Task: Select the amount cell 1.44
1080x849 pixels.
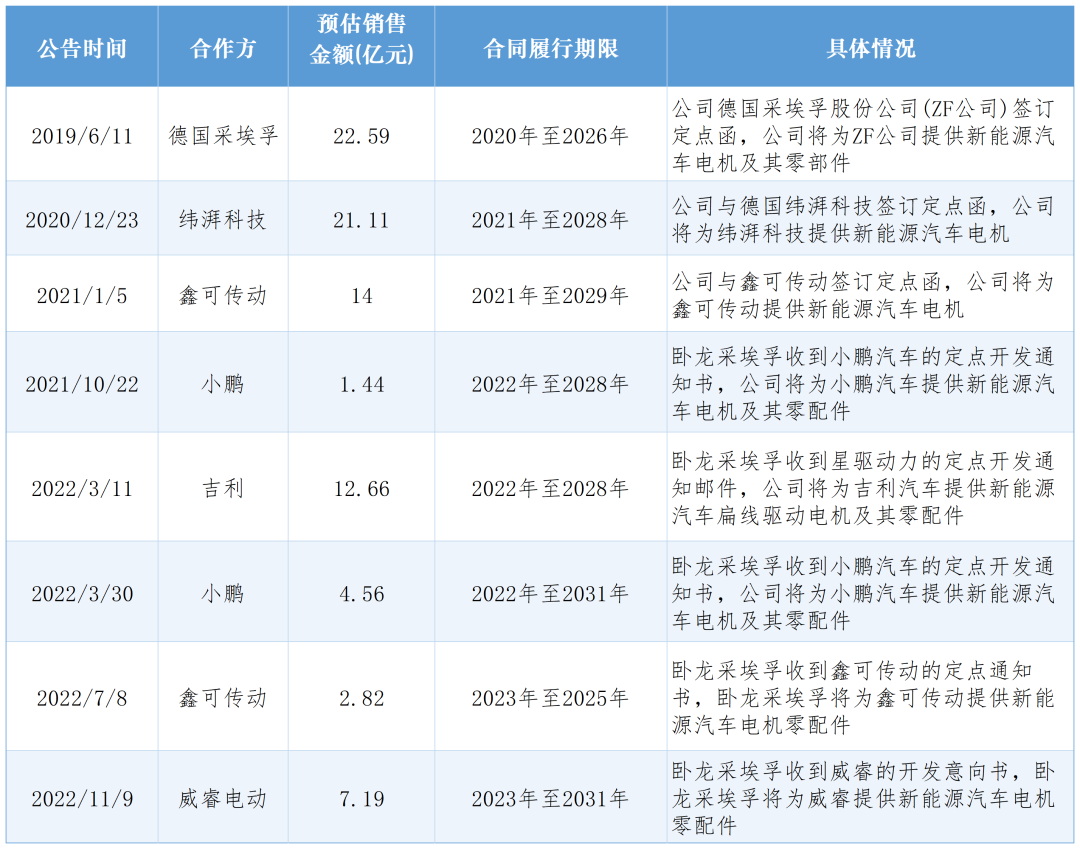Action: pos(362,384)
